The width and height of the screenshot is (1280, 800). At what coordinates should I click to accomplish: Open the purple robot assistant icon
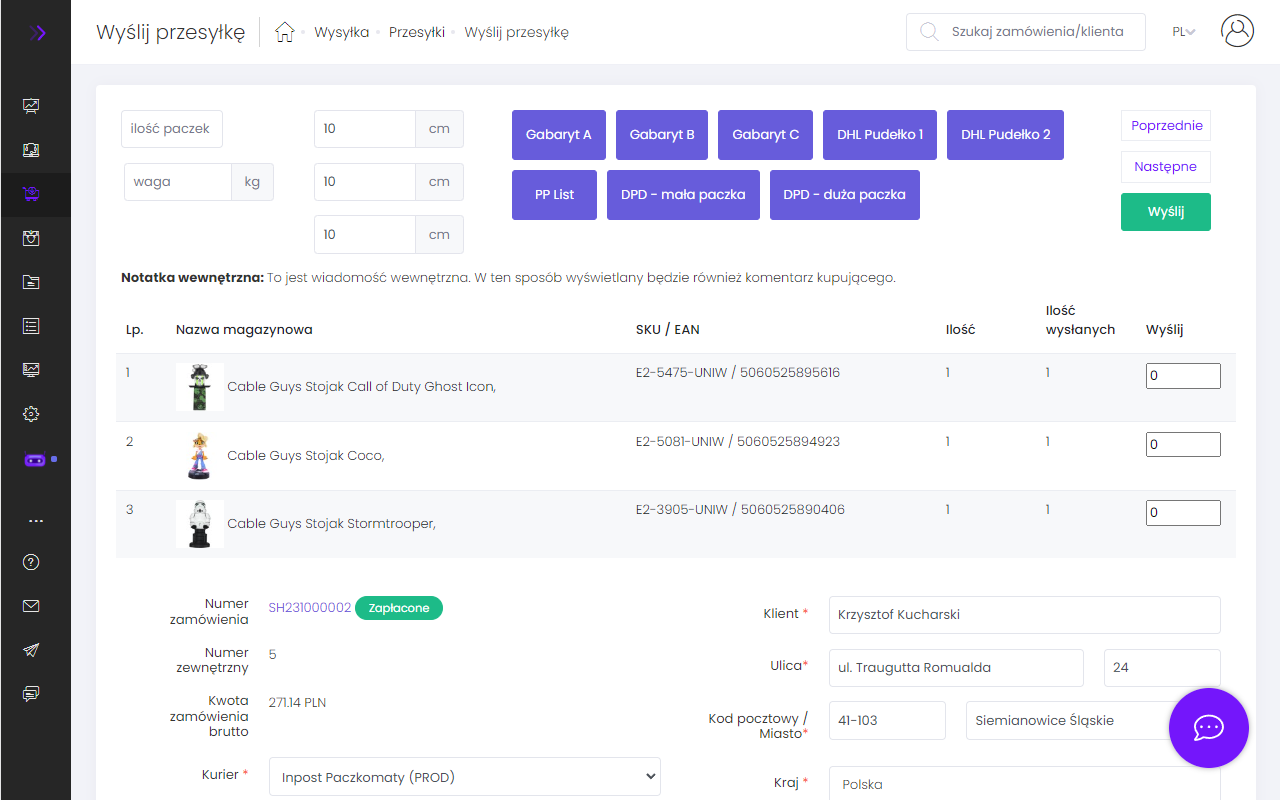[35, 460]
